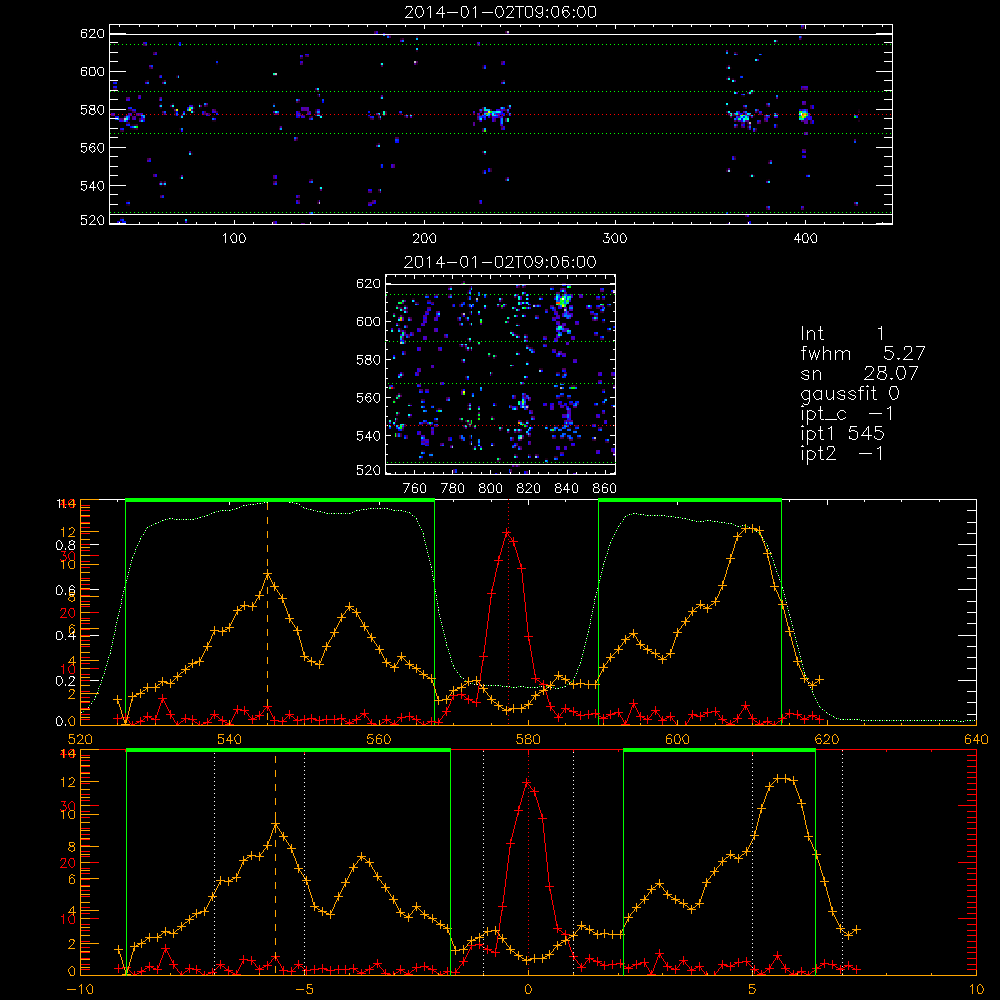Click x-axis label 520 on upper profile plot
This screenshot has height=1000, width=1000.
tap(80, 740)
